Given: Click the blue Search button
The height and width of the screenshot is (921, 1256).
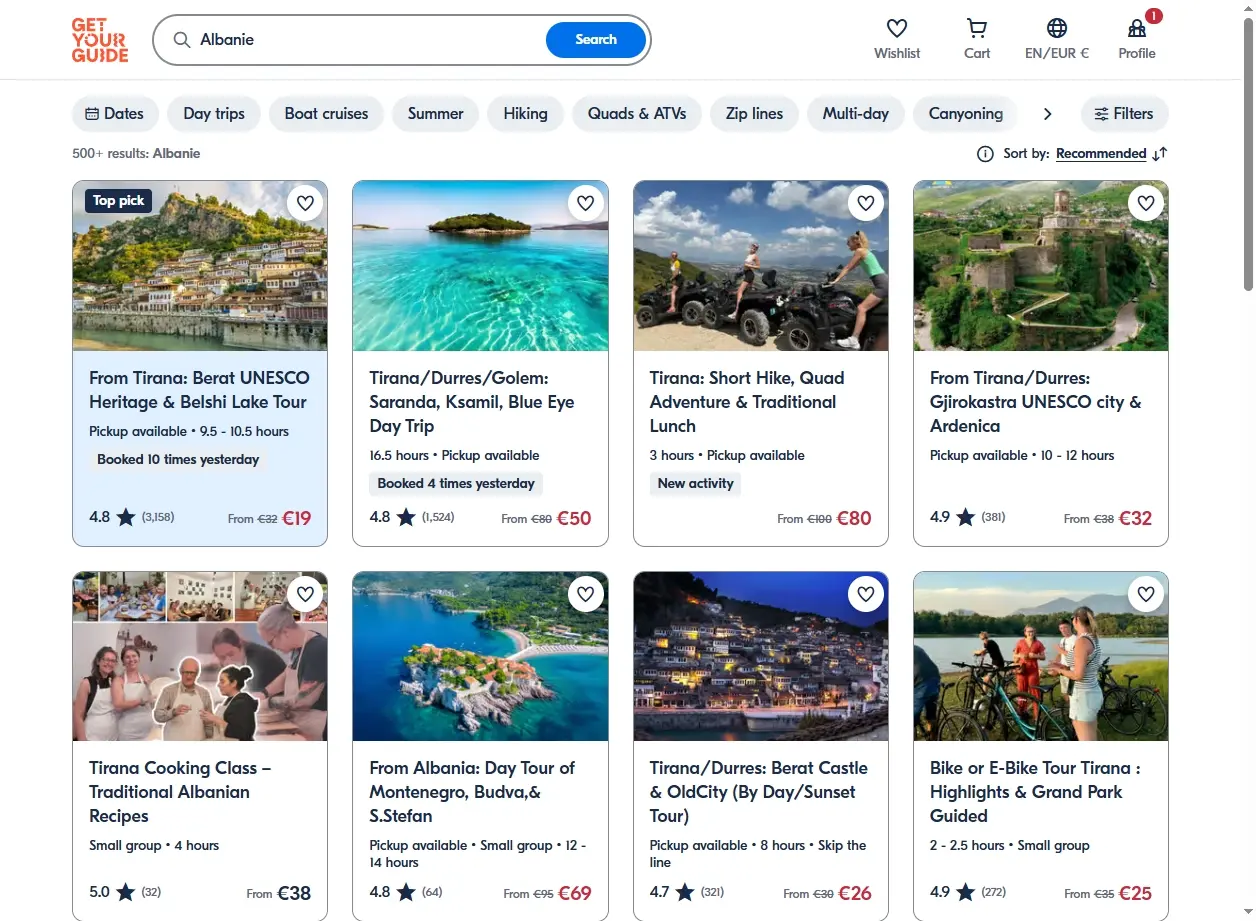Looking at the screenshot, I should coord(596,40).
